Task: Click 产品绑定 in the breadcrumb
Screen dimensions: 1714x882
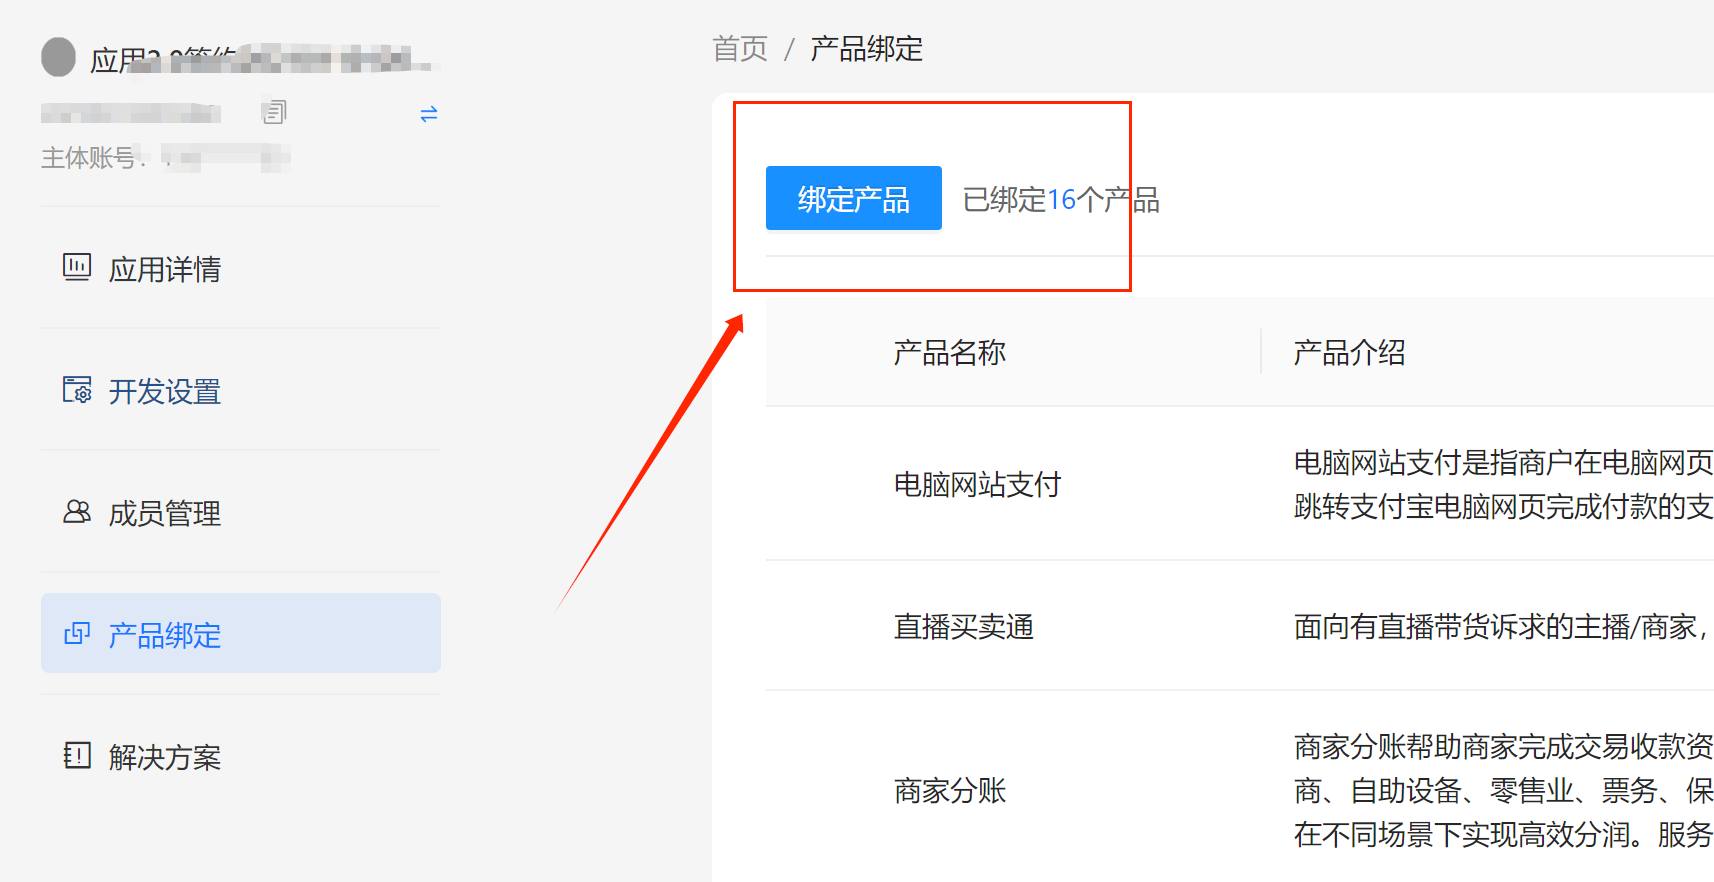Action: click(867, 48)
